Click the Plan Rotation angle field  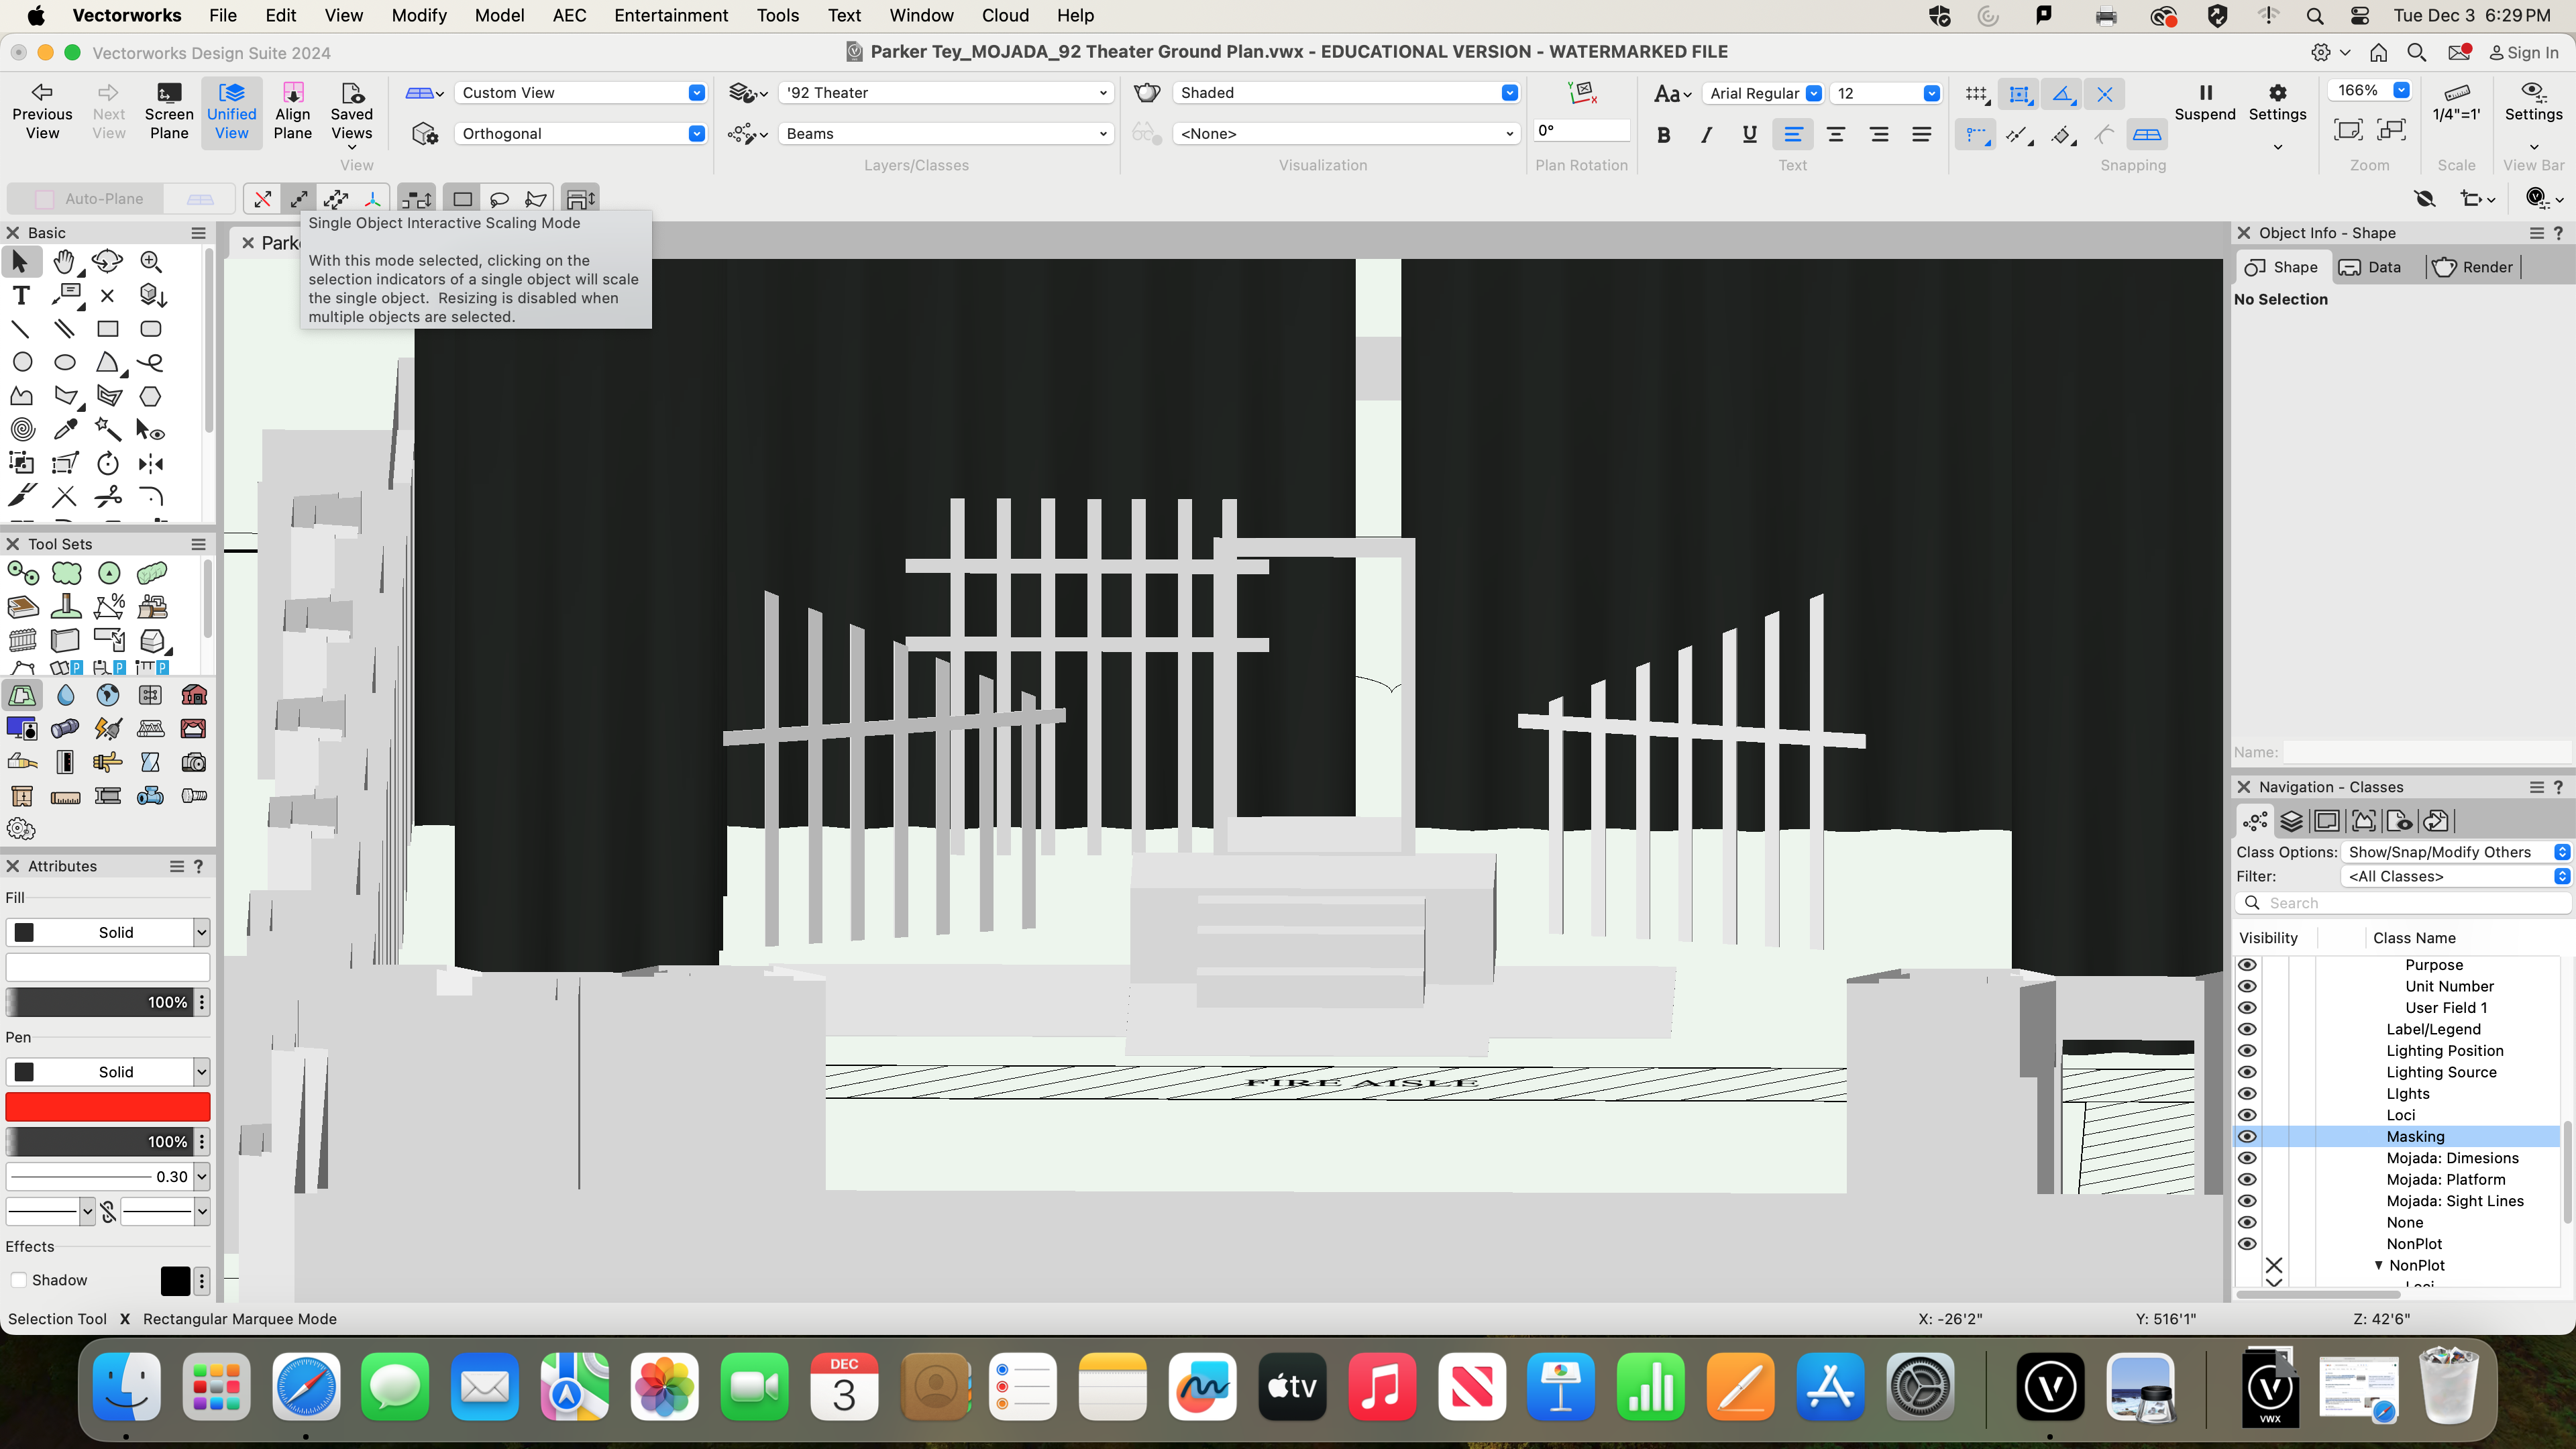pyautogui.click(x=1582, y=130)
